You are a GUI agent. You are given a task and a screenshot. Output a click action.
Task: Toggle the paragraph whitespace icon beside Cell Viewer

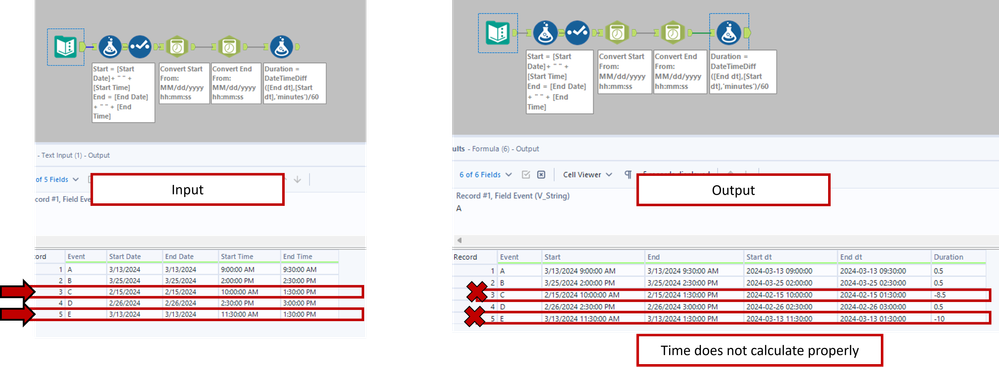(x=628, y=174)
